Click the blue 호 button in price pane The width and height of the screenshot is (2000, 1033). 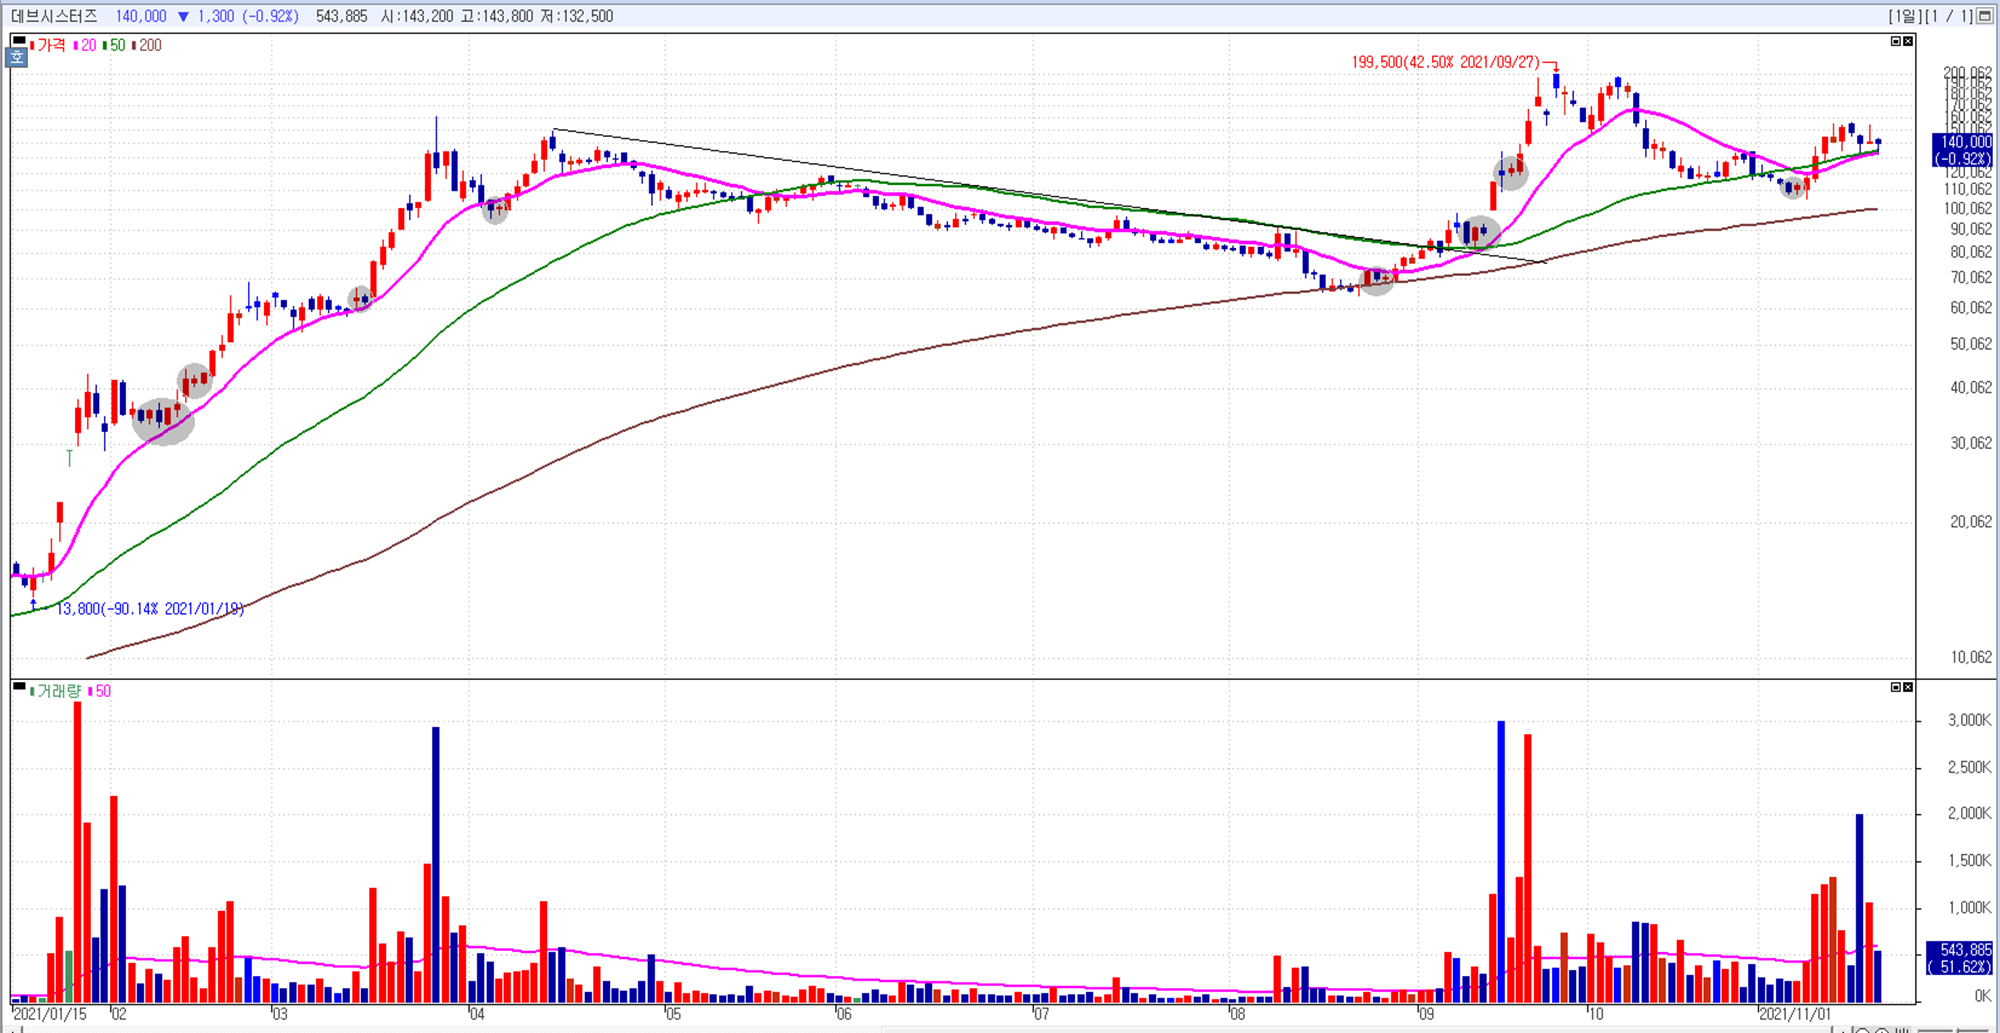[x=17, y=57]
